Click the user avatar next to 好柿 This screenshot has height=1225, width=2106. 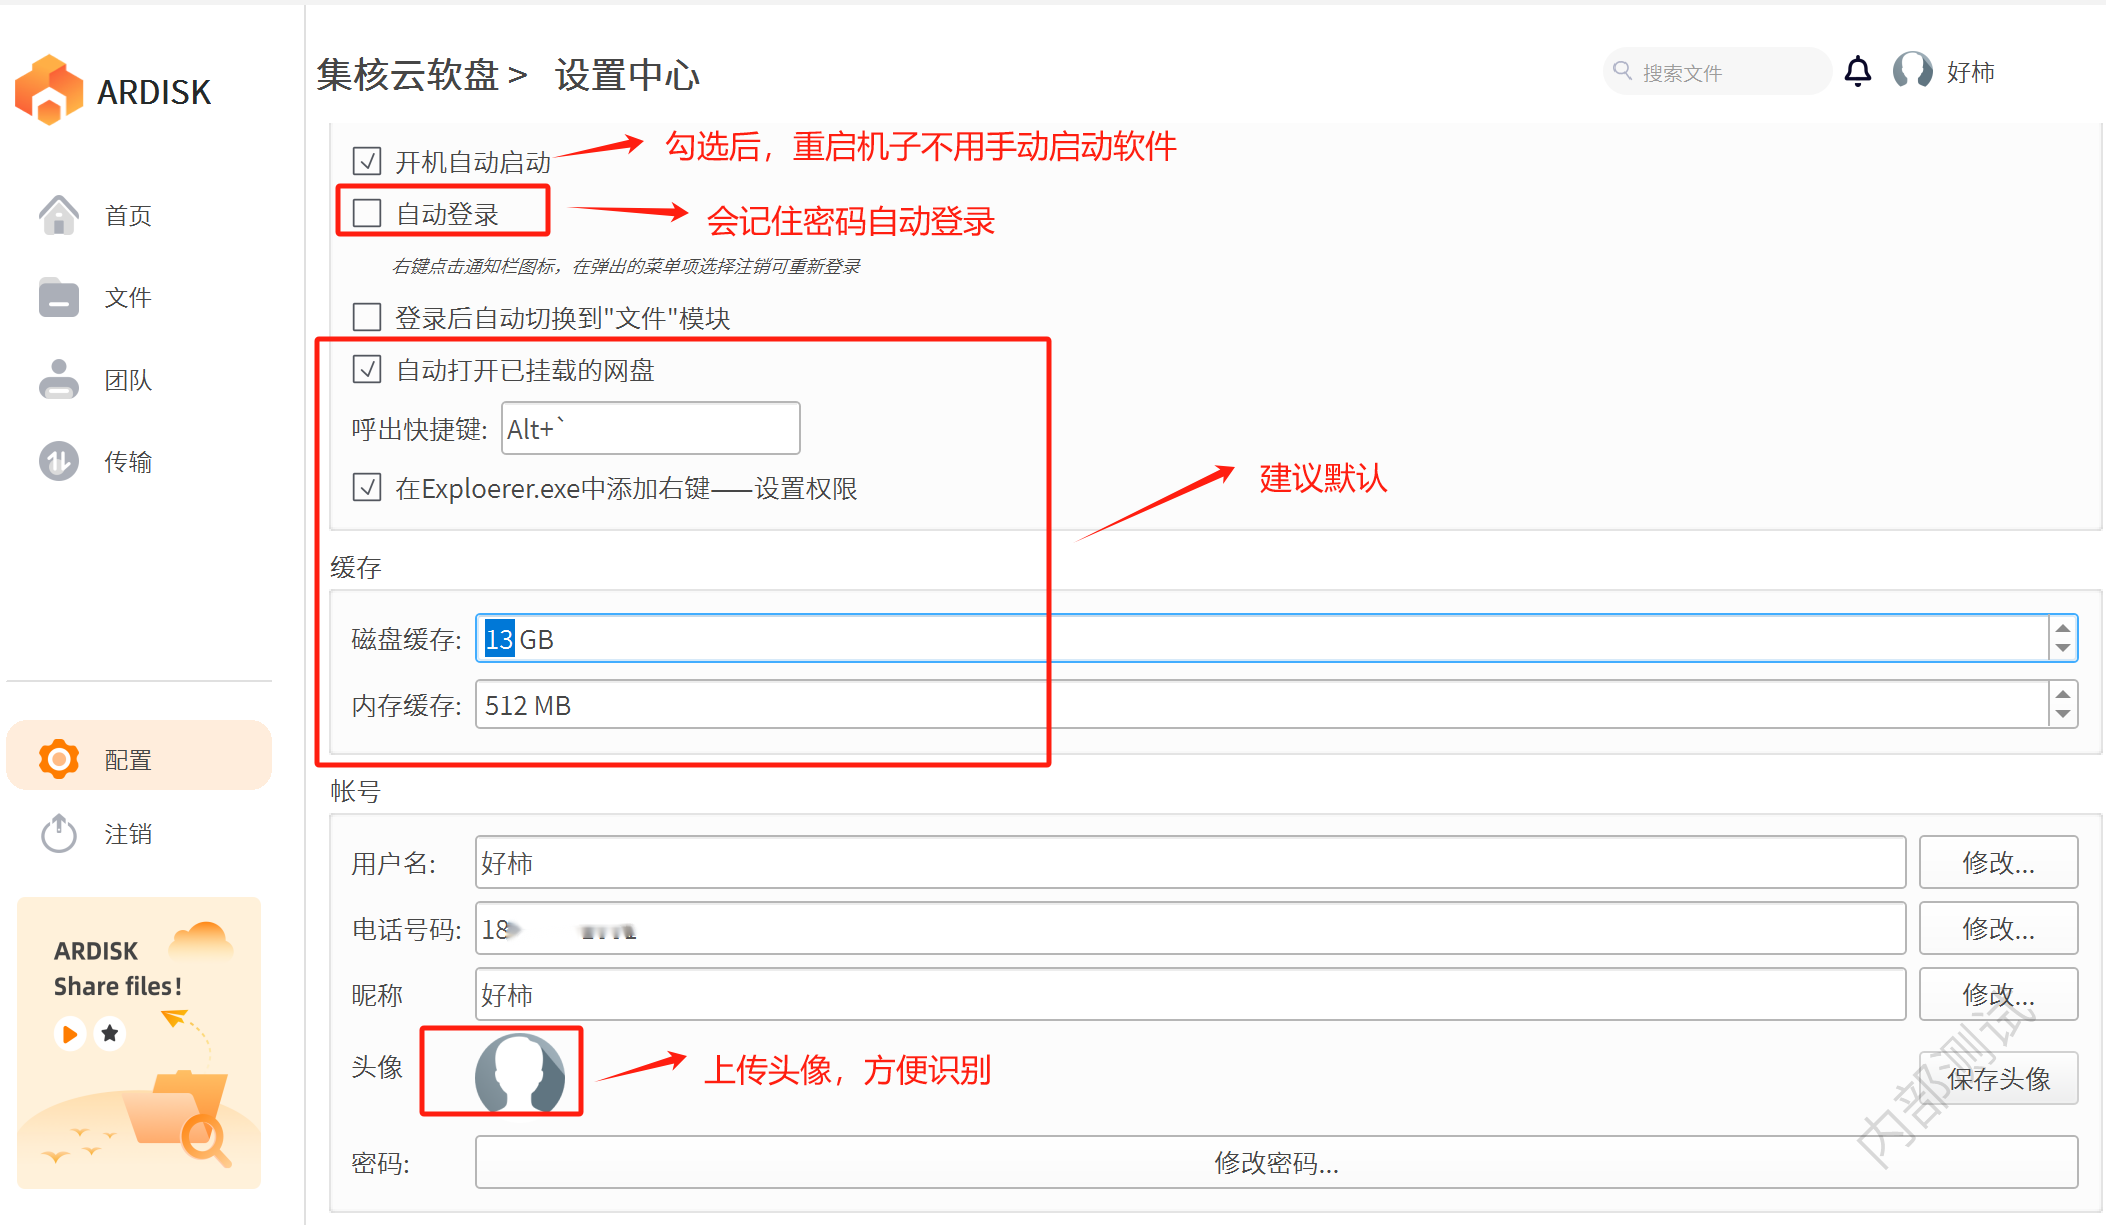[x=1912, y=72]
